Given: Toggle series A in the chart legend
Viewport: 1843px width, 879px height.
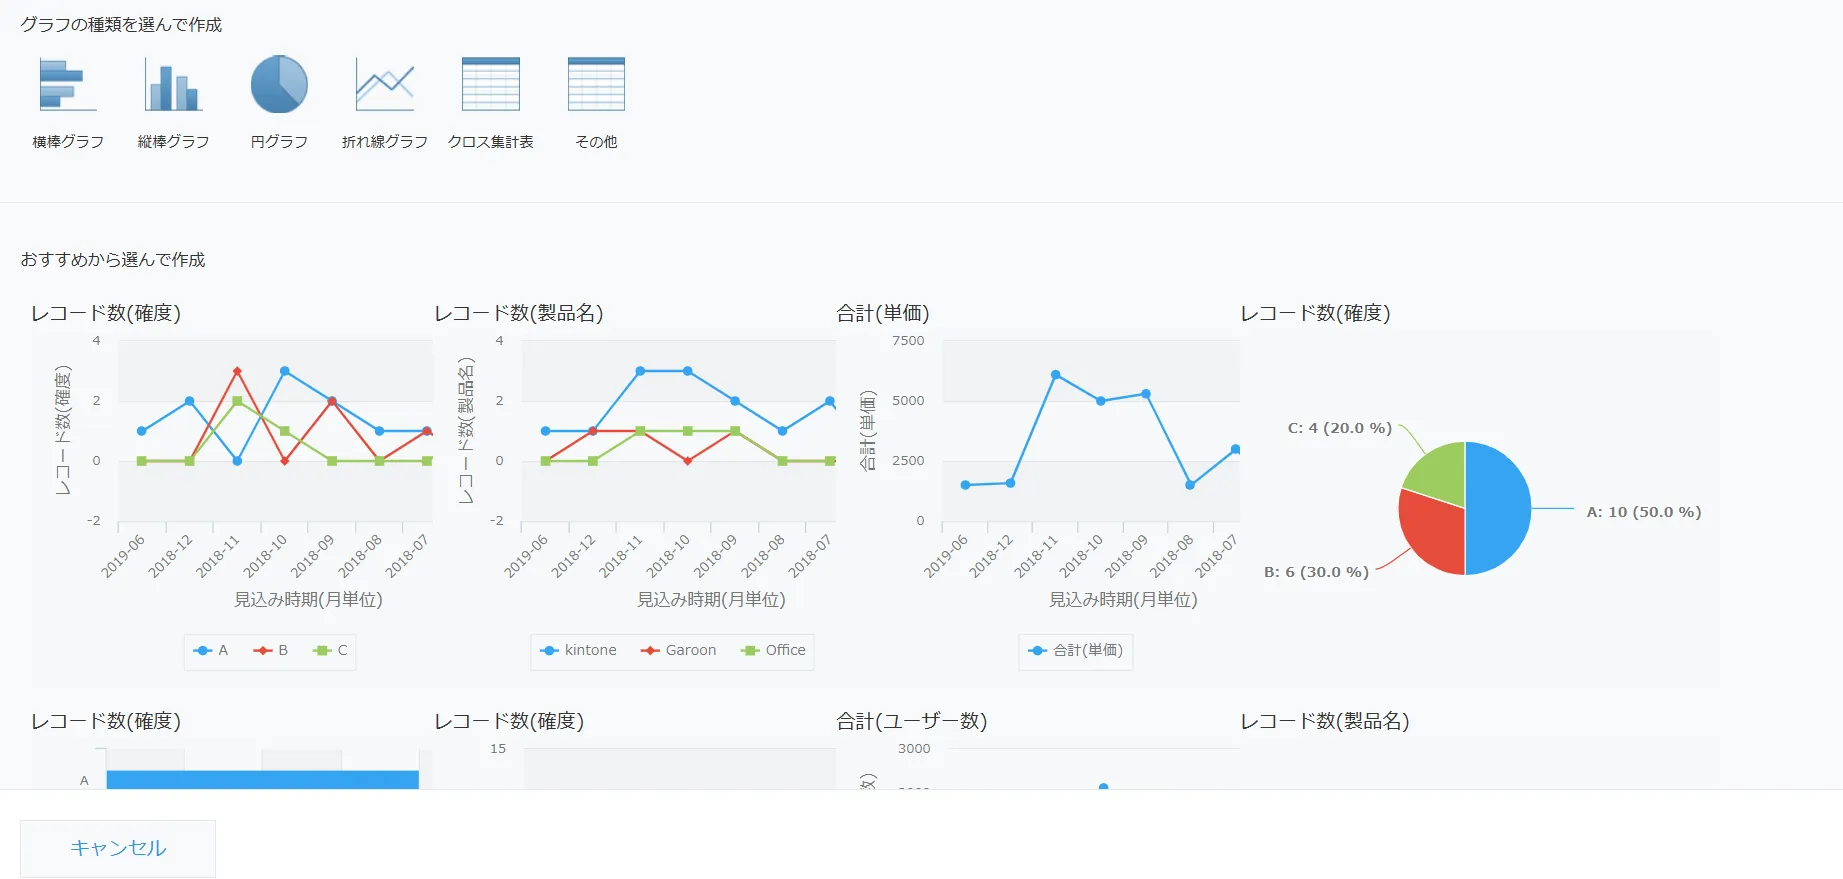Looking at the screenshot, I should (211, 650).
